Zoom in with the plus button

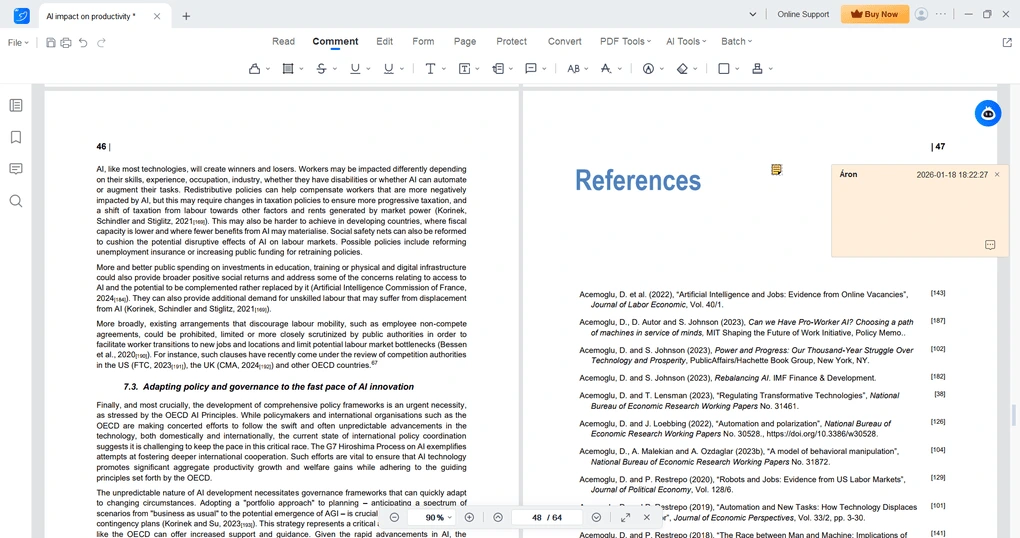point(469,517)
